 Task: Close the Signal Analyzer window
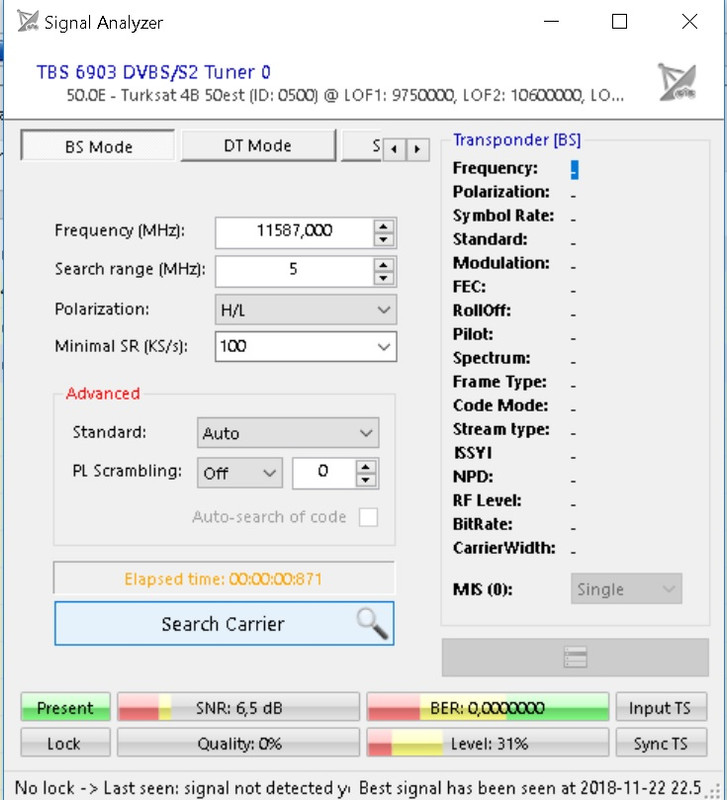click(x=689, y=21)
